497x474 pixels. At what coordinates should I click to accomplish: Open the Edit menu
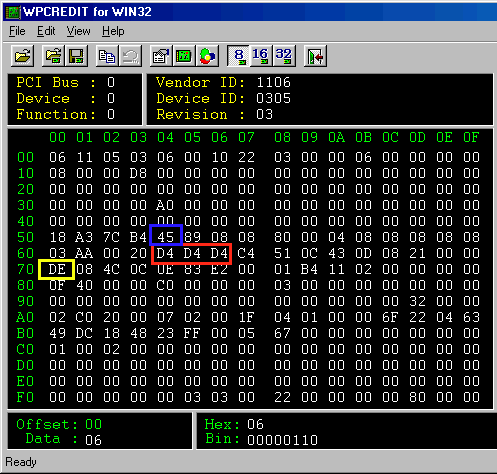(46, 31)
